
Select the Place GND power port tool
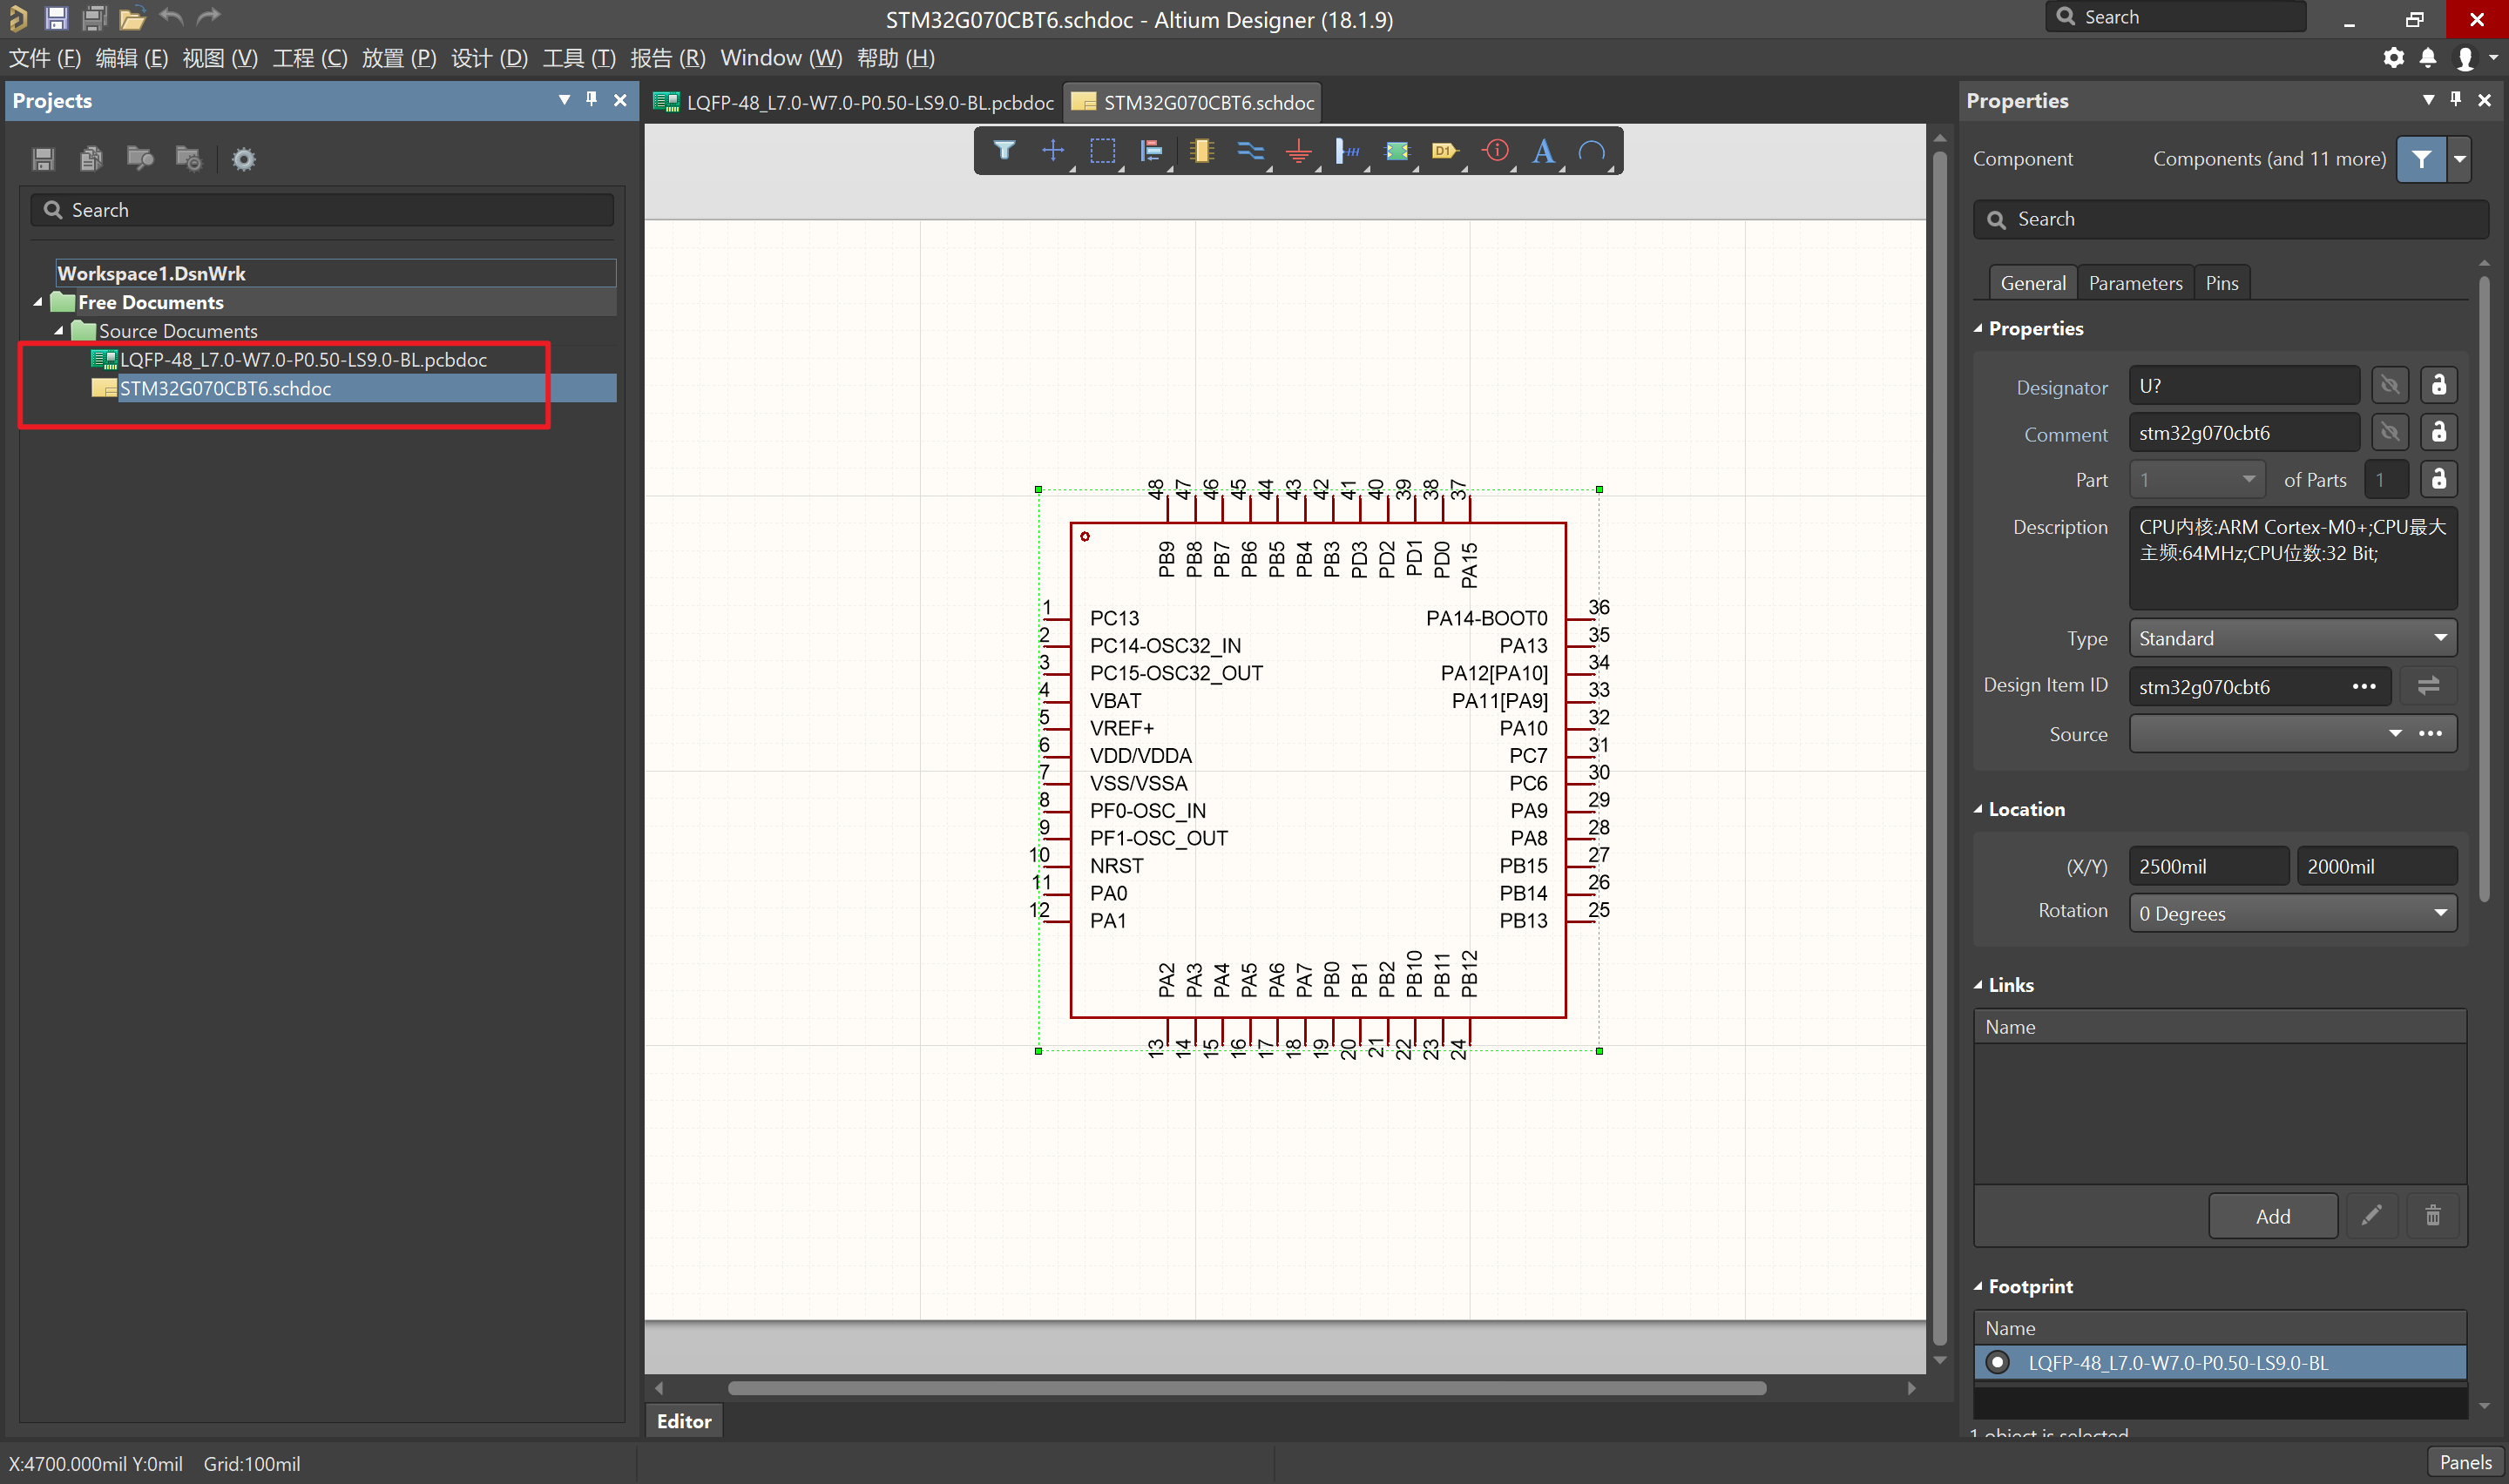pos(1299,151)
